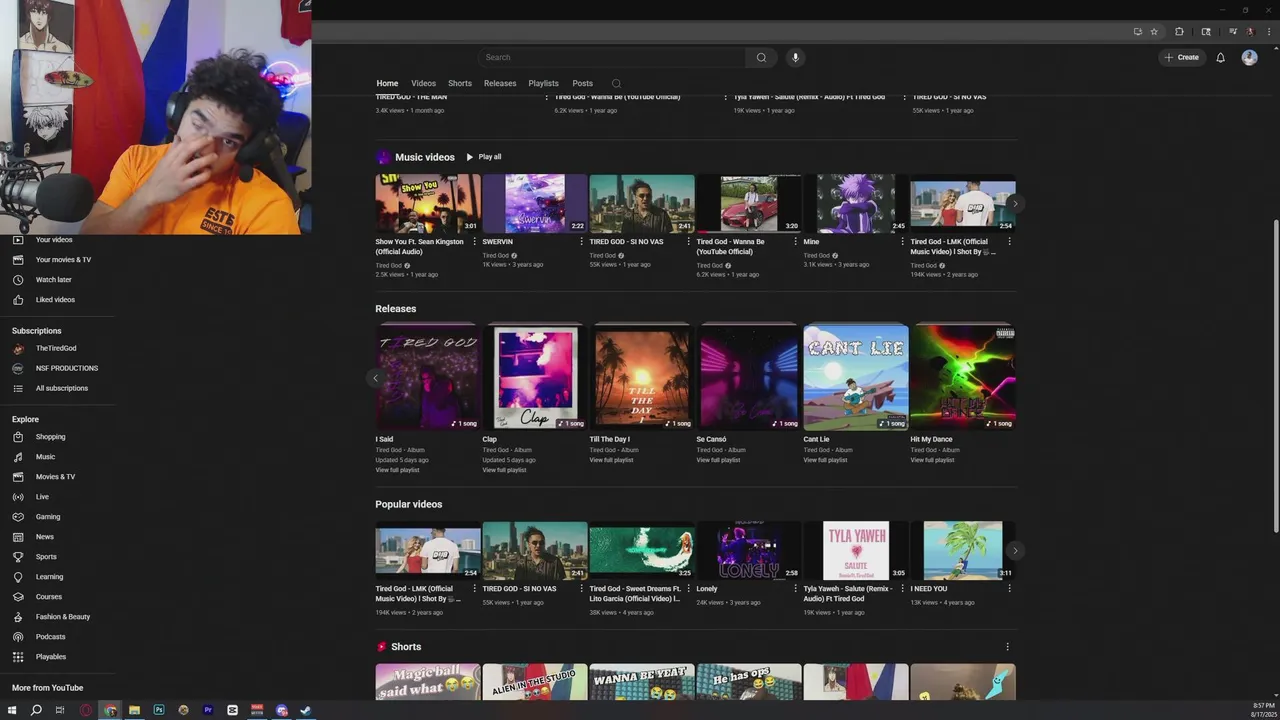1280x720 pixels.
Task: Open options for Show You Ft. Sean Kingston
Action: [474, 241]
